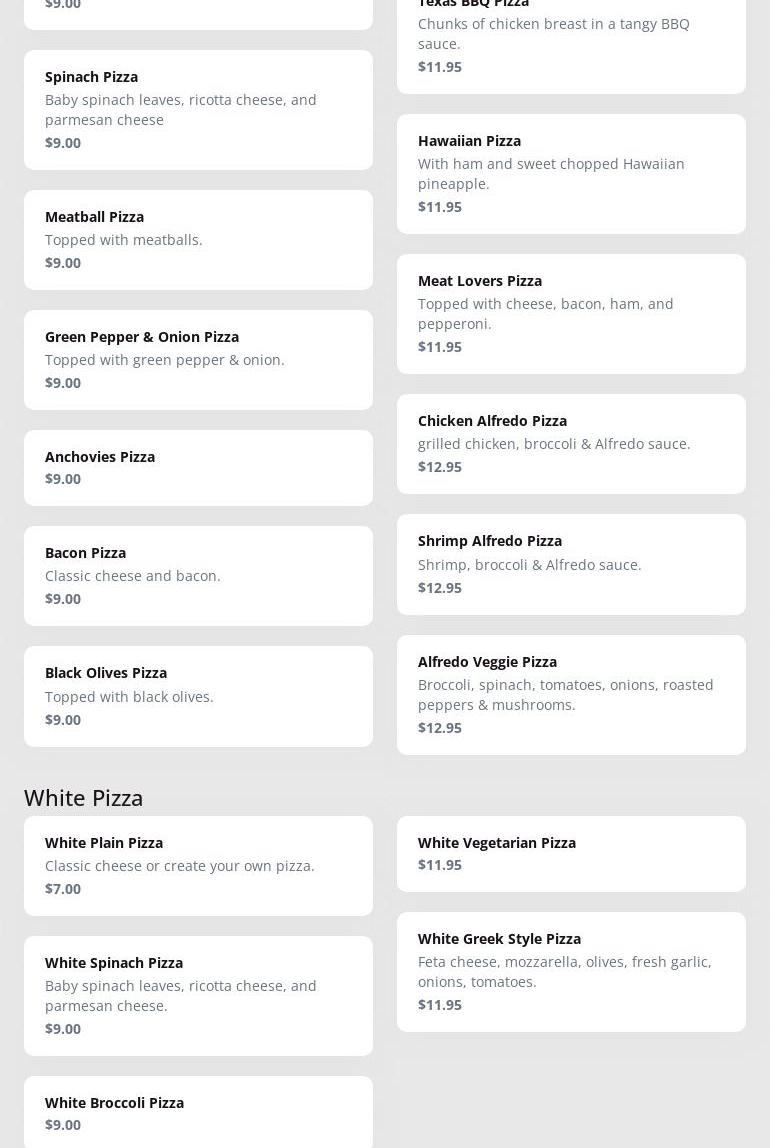Select the Meat Lovers Pizza card
The width and height of the screenshot is (770, 1148).
pos(571,314)
